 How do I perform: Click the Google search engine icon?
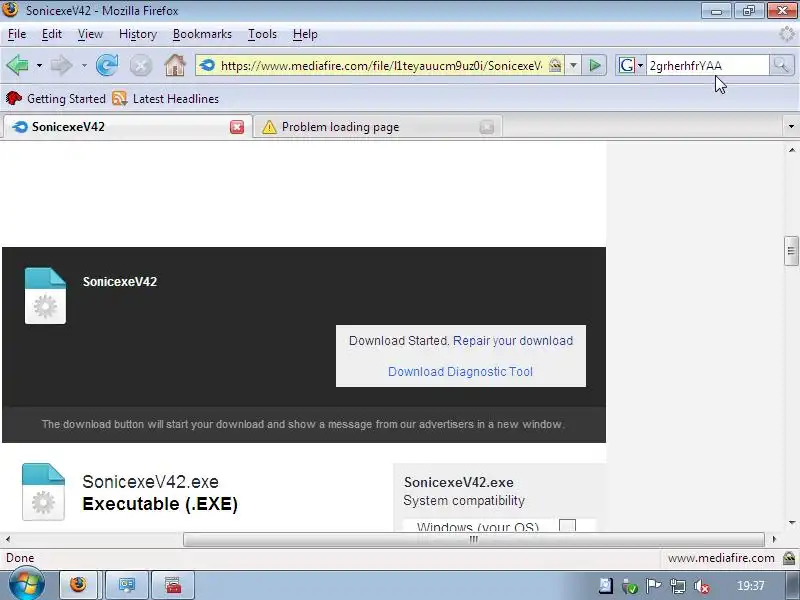click(x=627, y=65)
